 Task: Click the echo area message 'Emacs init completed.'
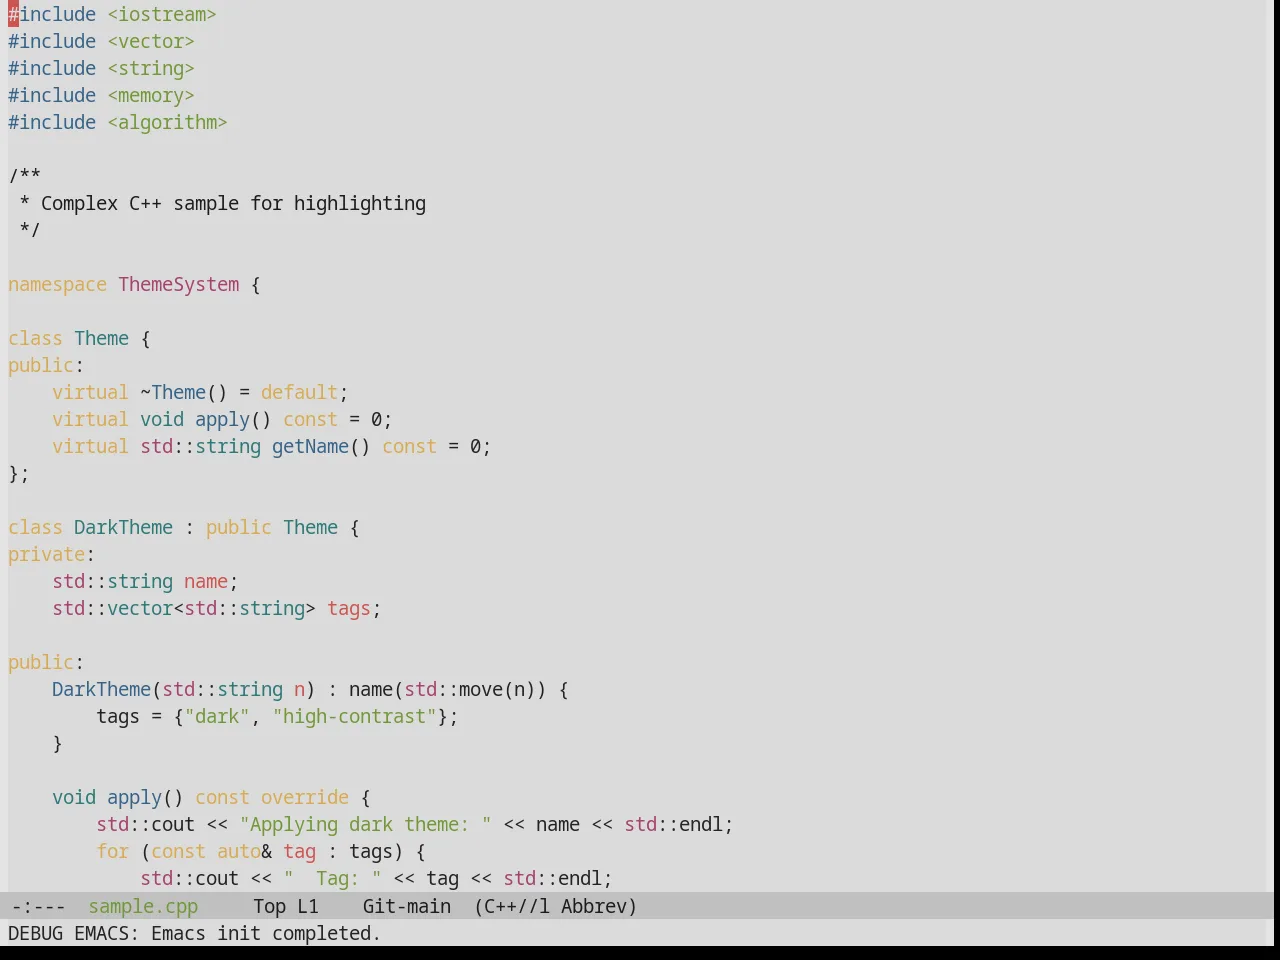click(x=266, y=933)
